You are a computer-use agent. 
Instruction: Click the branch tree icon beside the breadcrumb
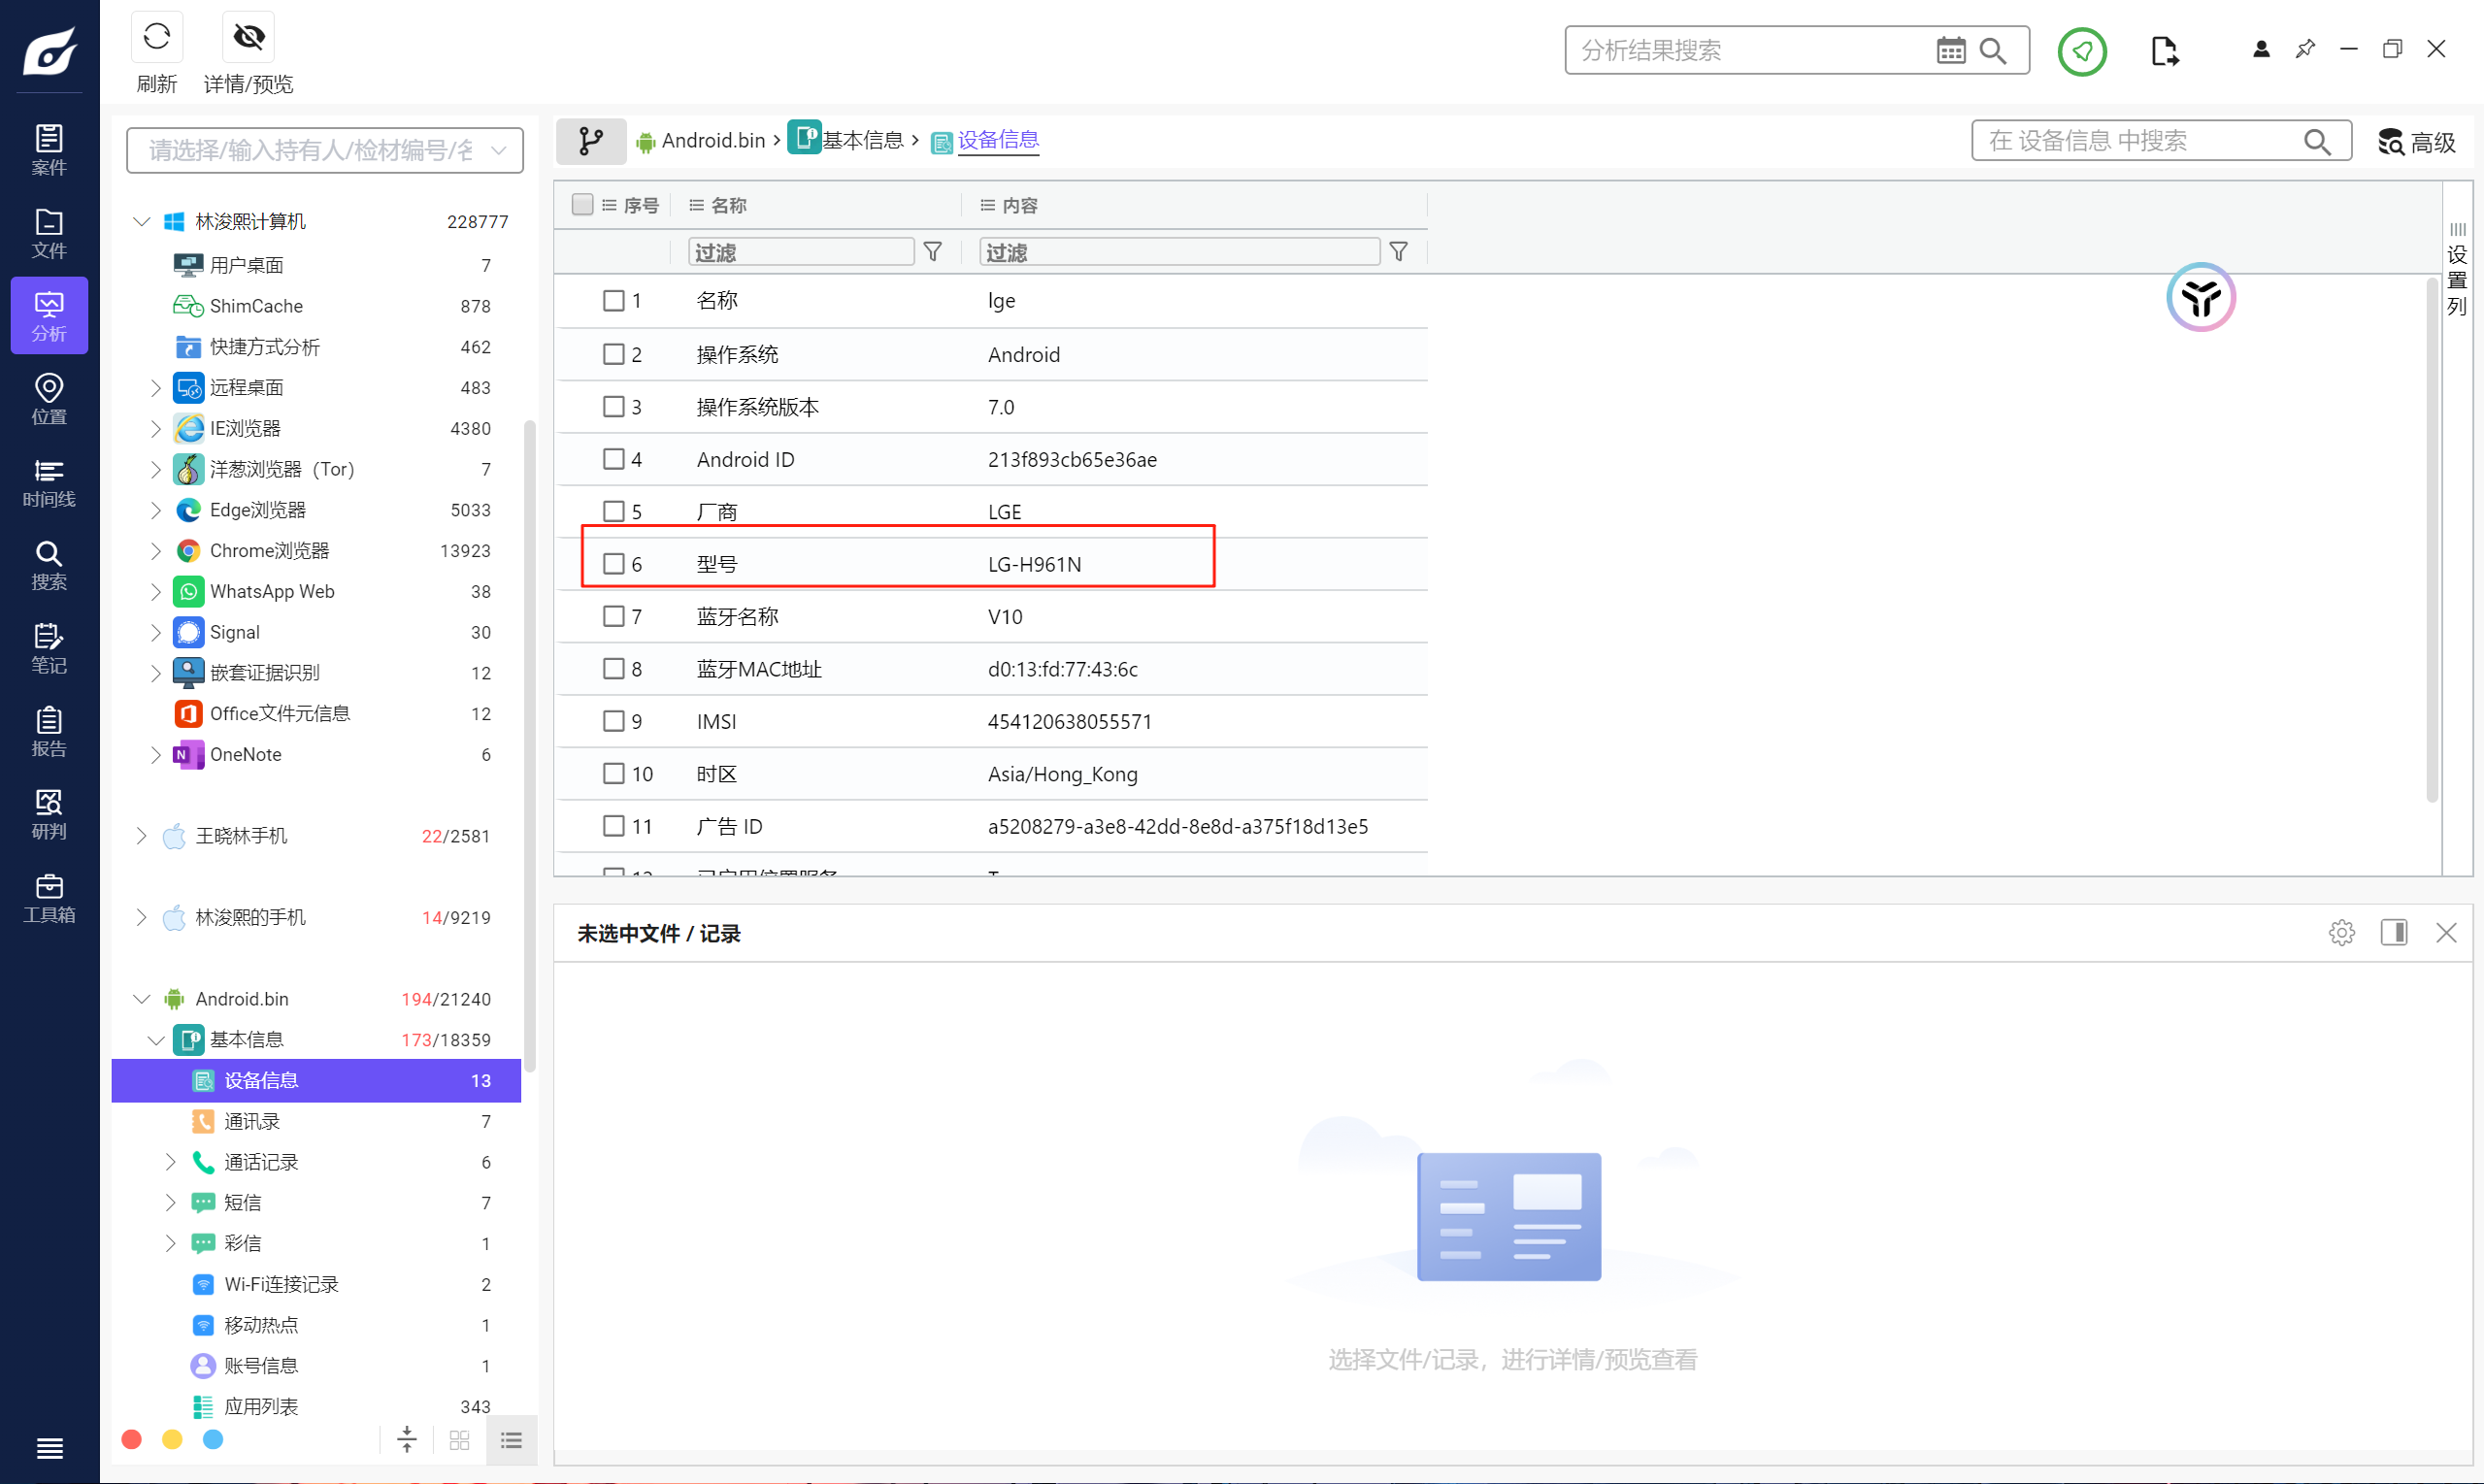coord(591,141)
